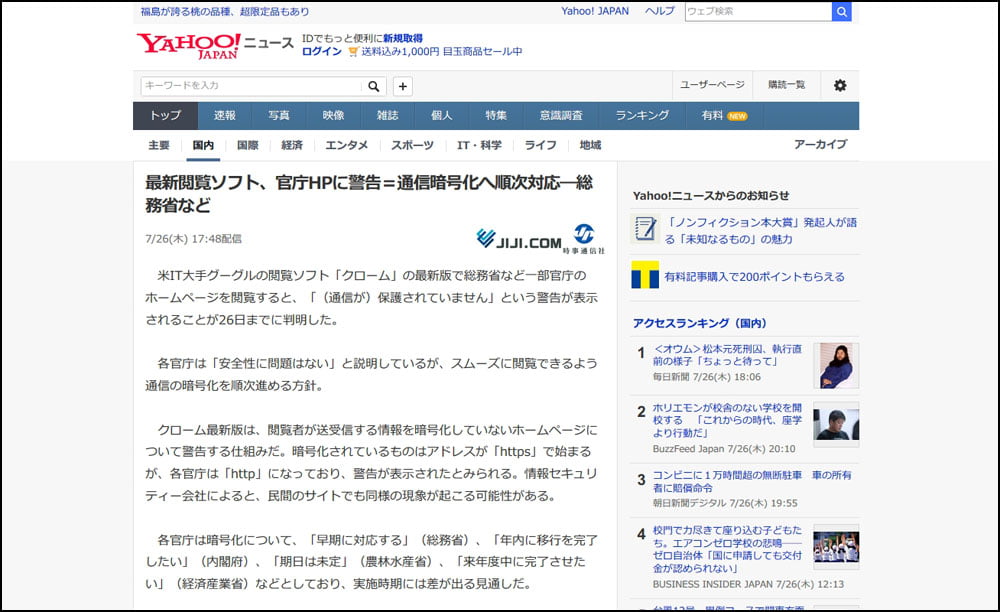Focus the キーワードを入力 search field

250,86
